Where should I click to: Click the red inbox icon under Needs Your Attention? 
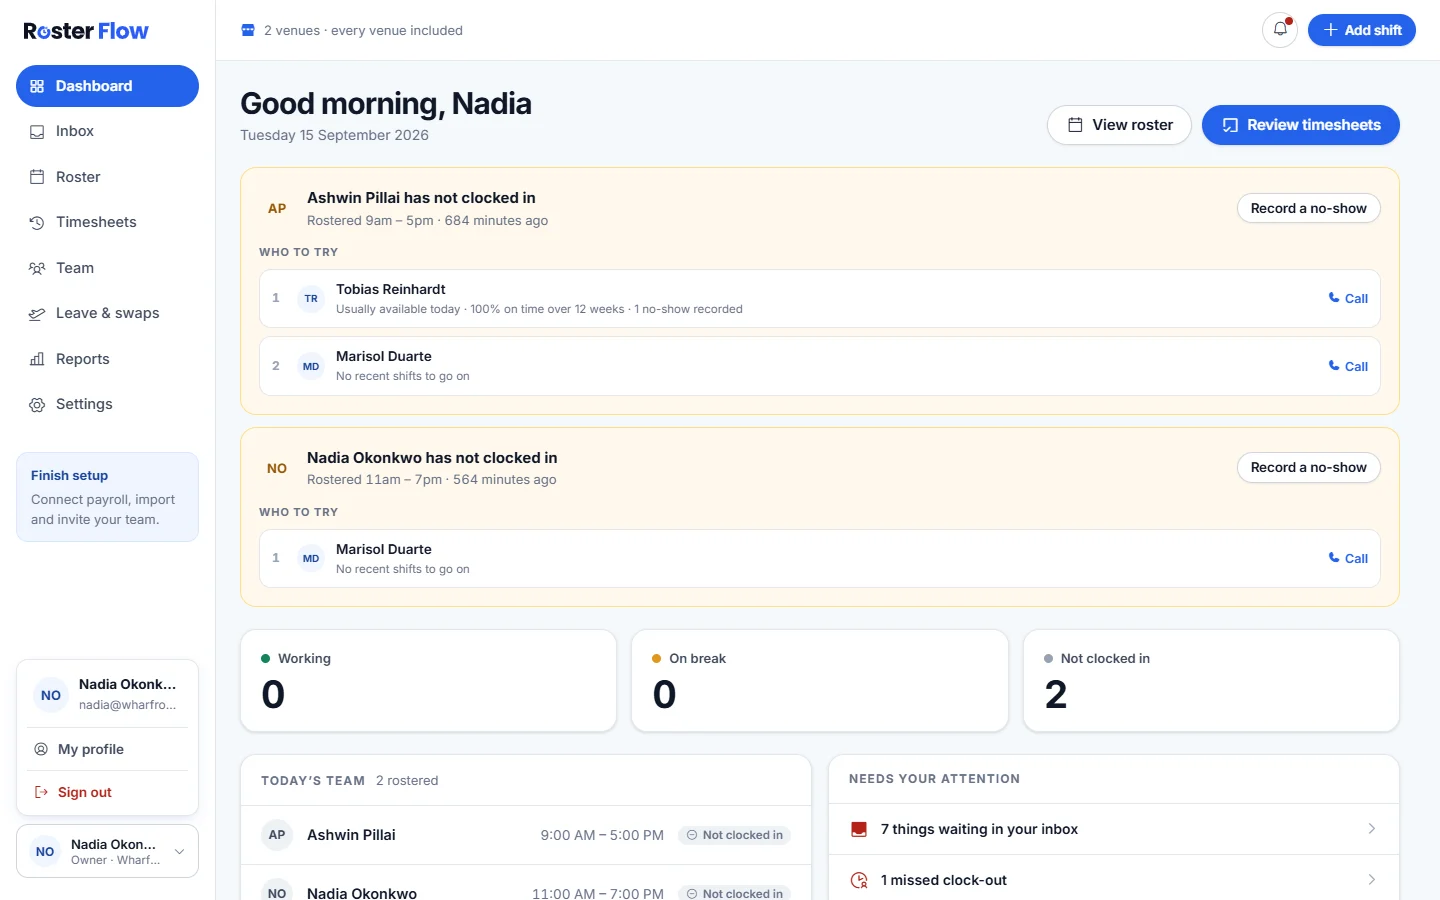858,829
